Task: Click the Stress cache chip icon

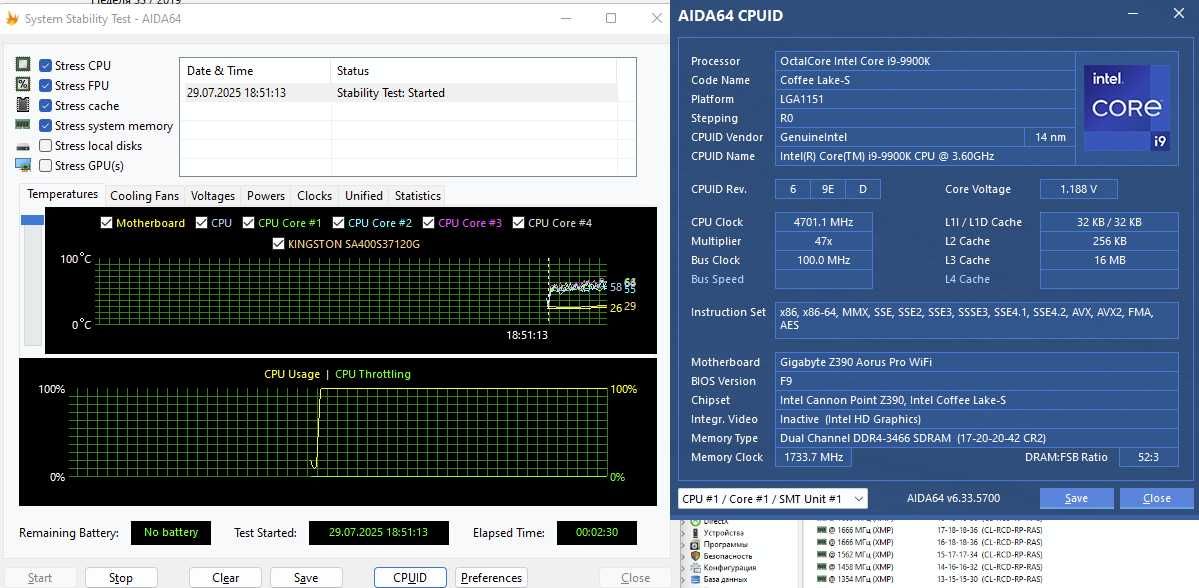Action: [23, 105]
